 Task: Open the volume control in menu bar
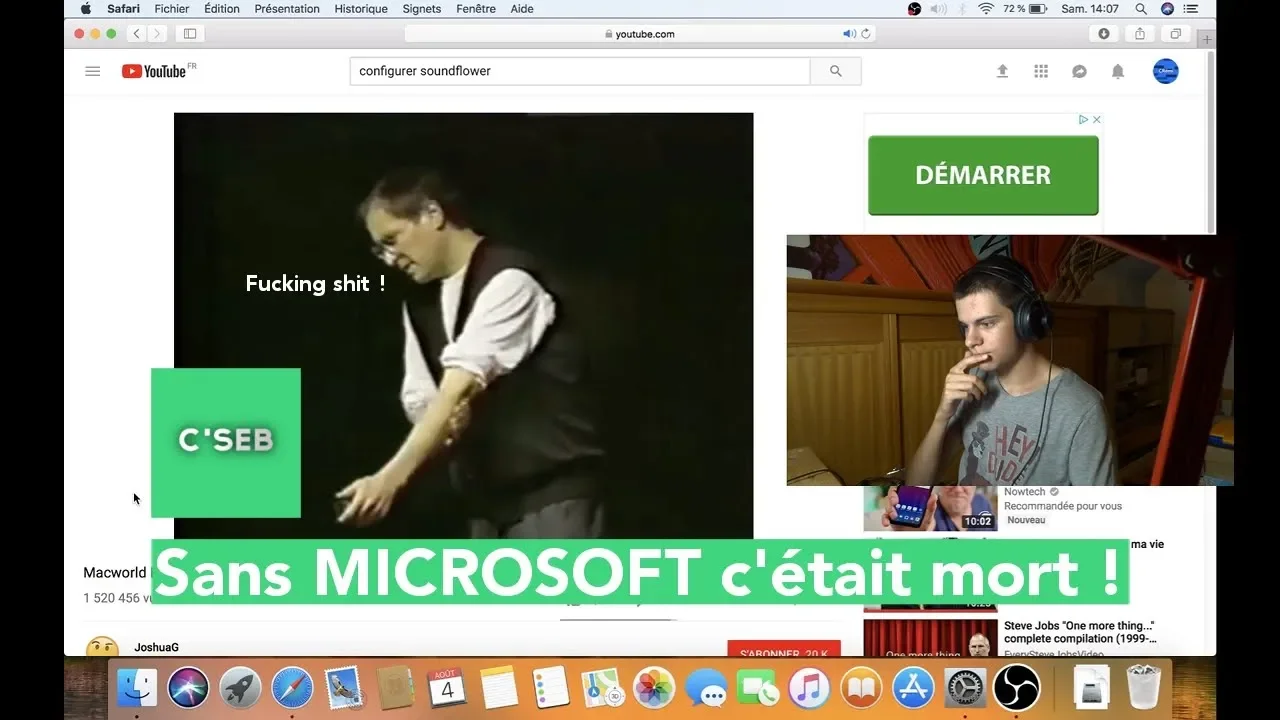pyautogui.click(x=938, y=9)
